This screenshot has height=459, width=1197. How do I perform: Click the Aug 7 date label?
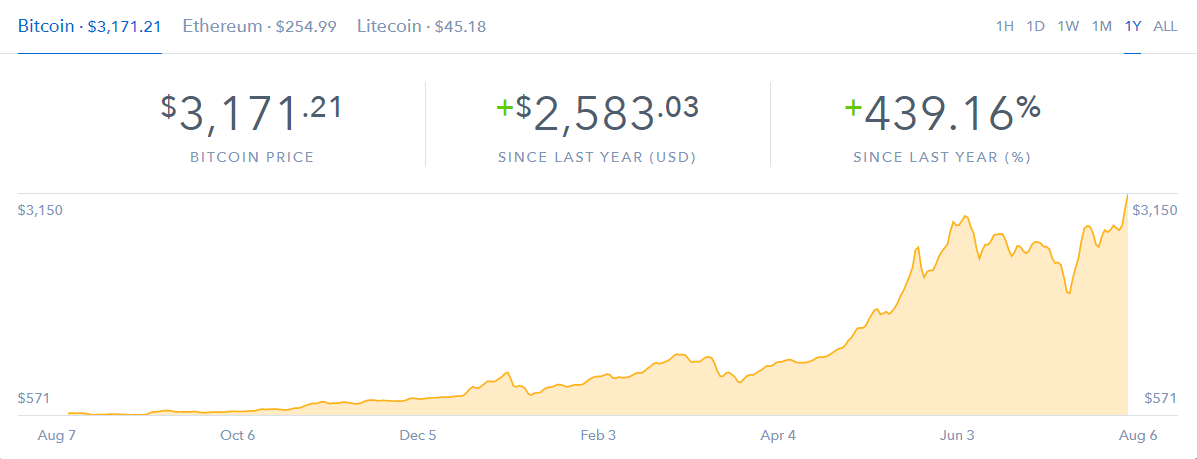(x=56, y=435)
